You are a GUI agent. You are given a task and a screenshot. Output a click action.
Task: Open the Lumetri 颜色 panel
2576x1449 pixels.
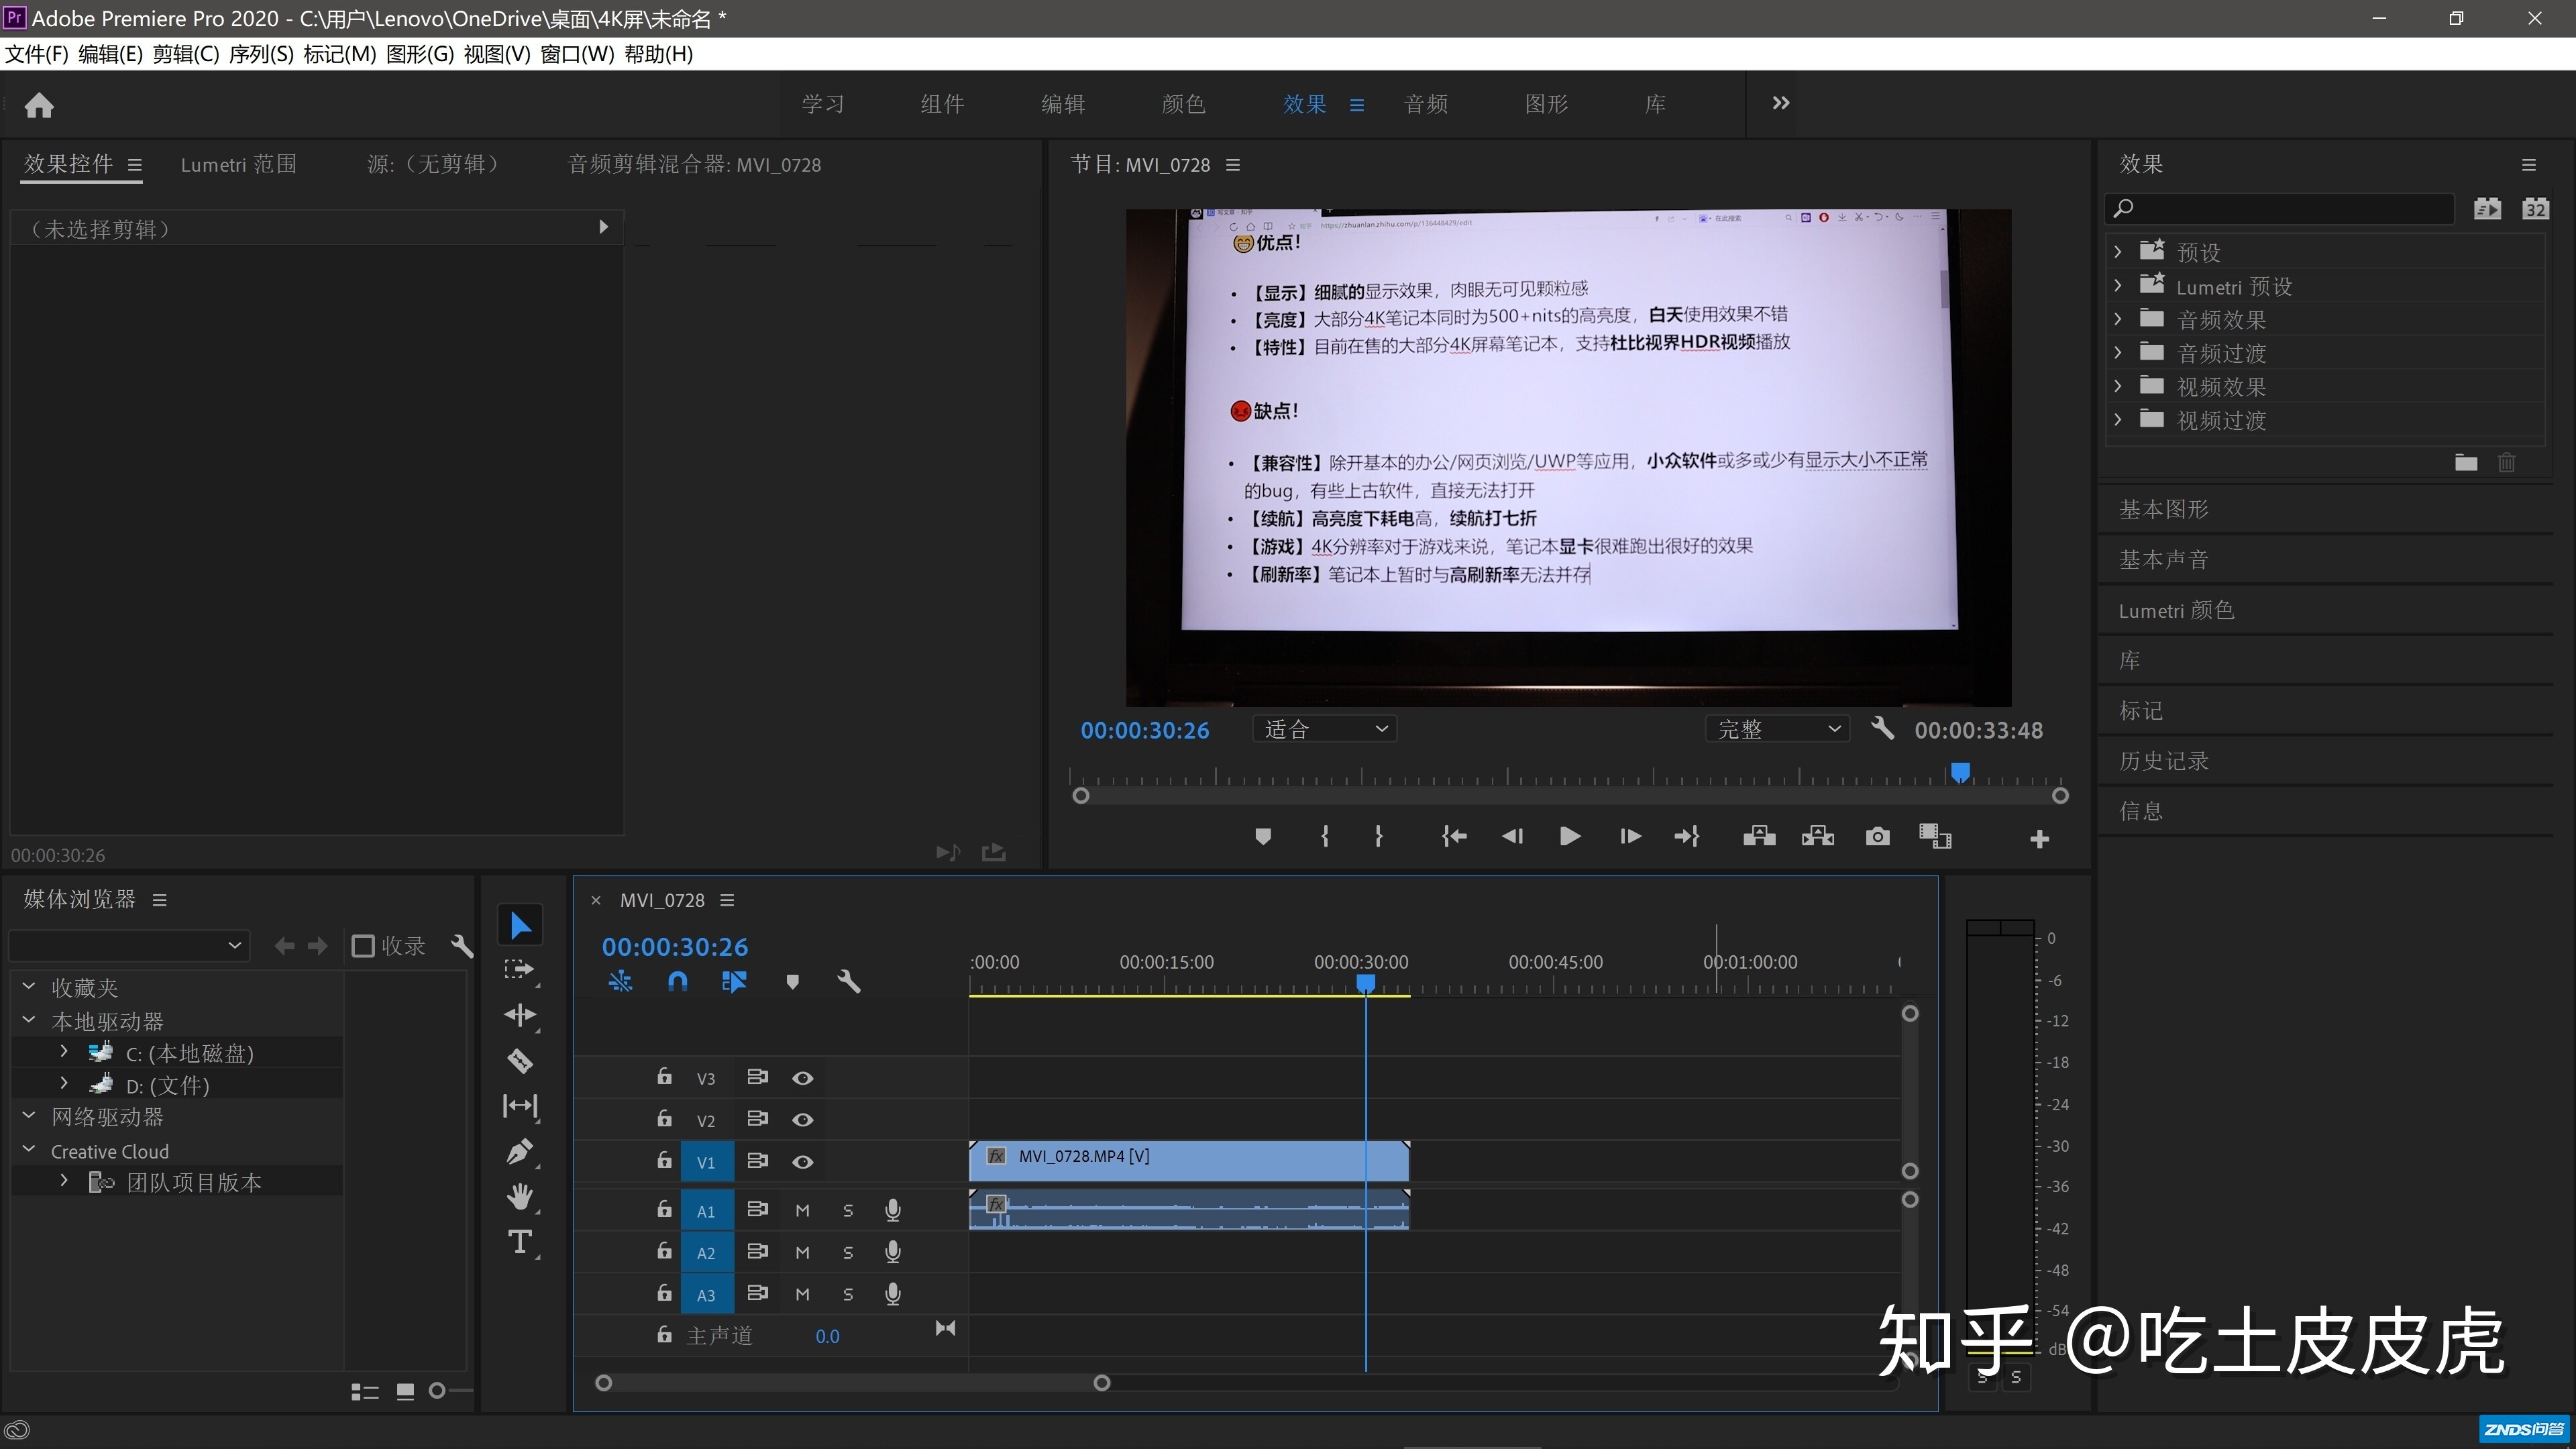tap(2176, 610)
